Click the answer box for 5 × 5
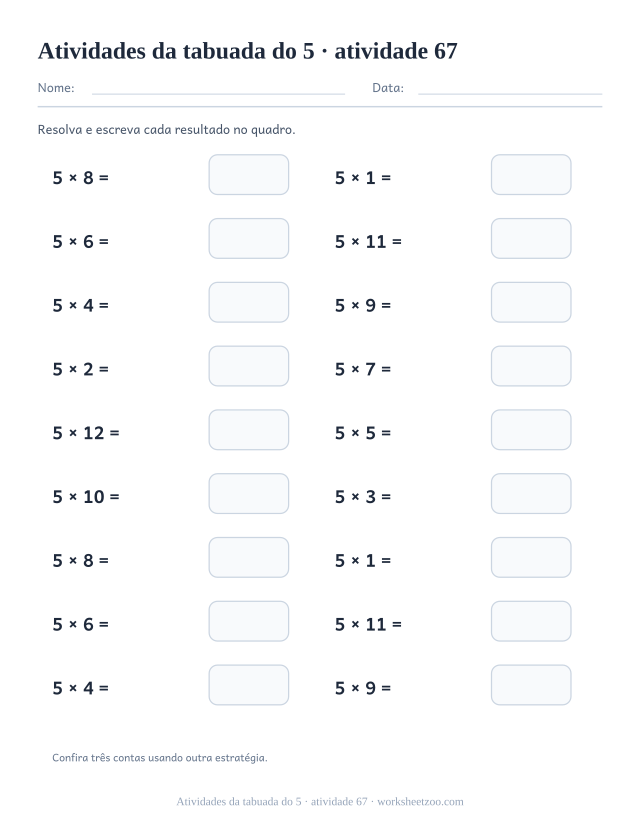640x829 pixels. coord(531,430)
